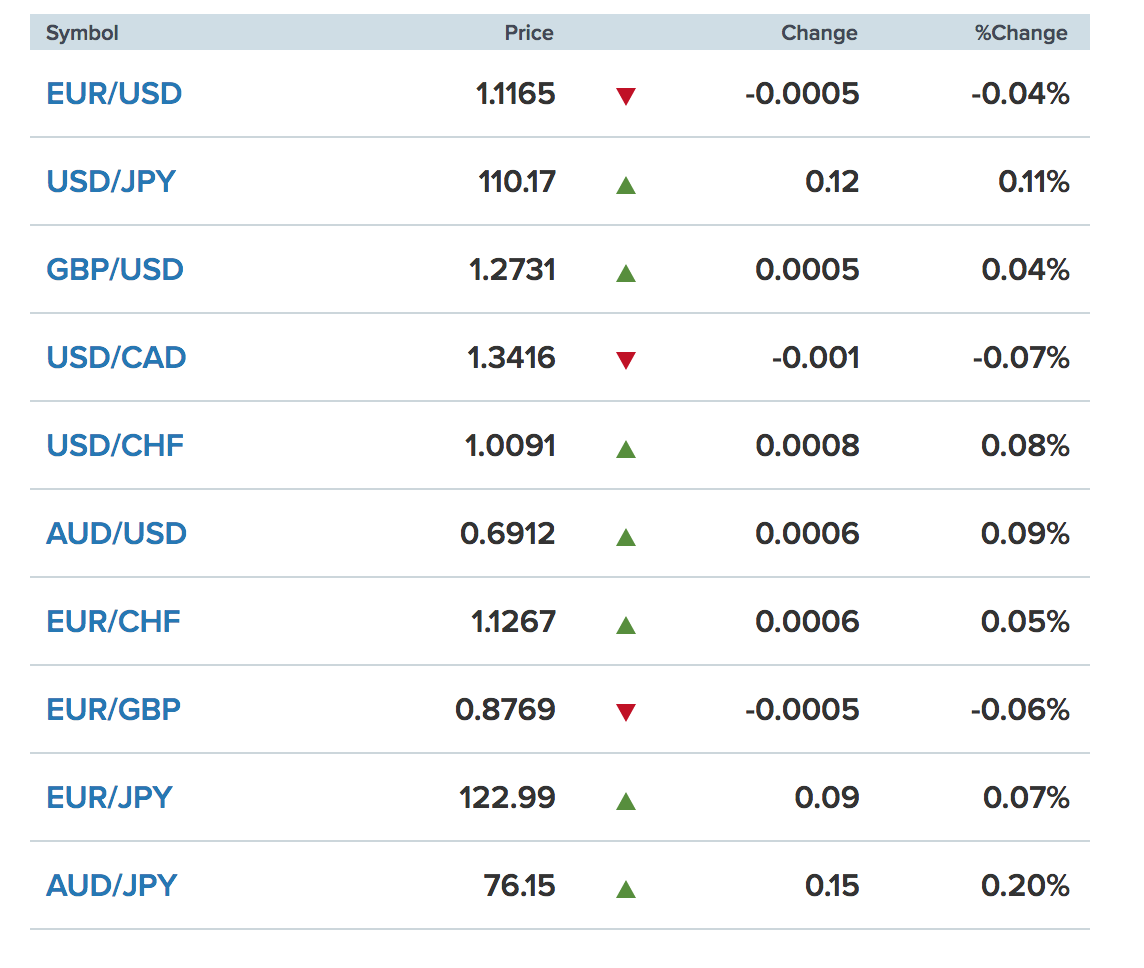Click the green up arrow for USD/JPY
This screenshot has width=1144, height=968.
625,185
